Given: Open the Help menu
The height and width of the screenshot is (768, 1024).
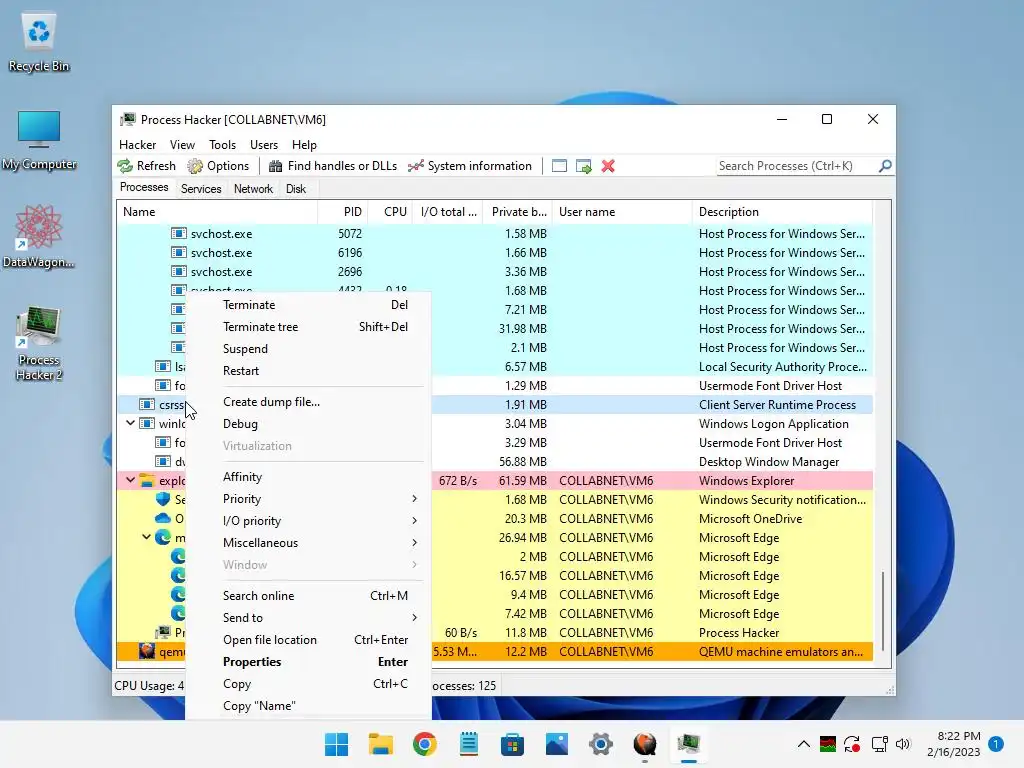Looking at the screenshot, I should pyautogui.click(x=304, y=144).
